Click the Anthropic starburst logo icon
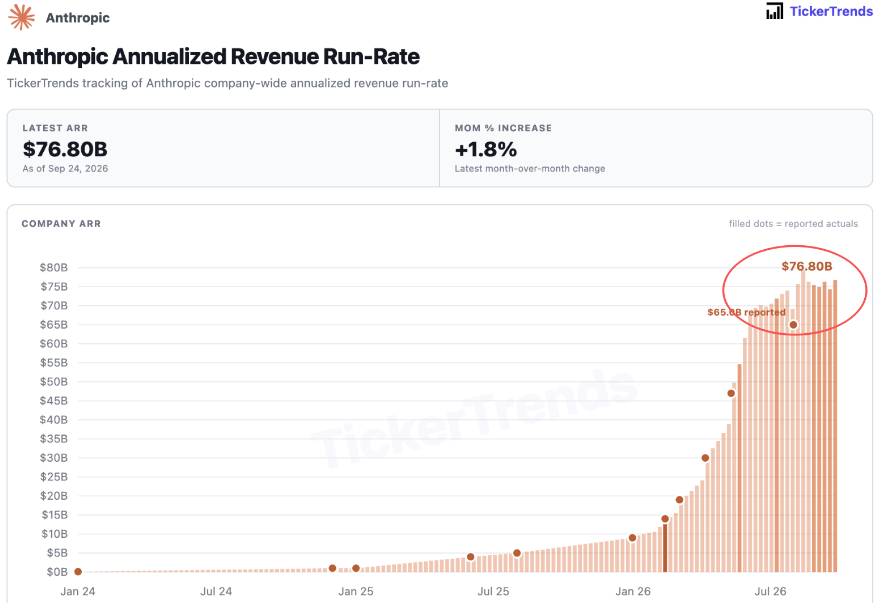Screen dimensions: 881x603 point(21,17)
